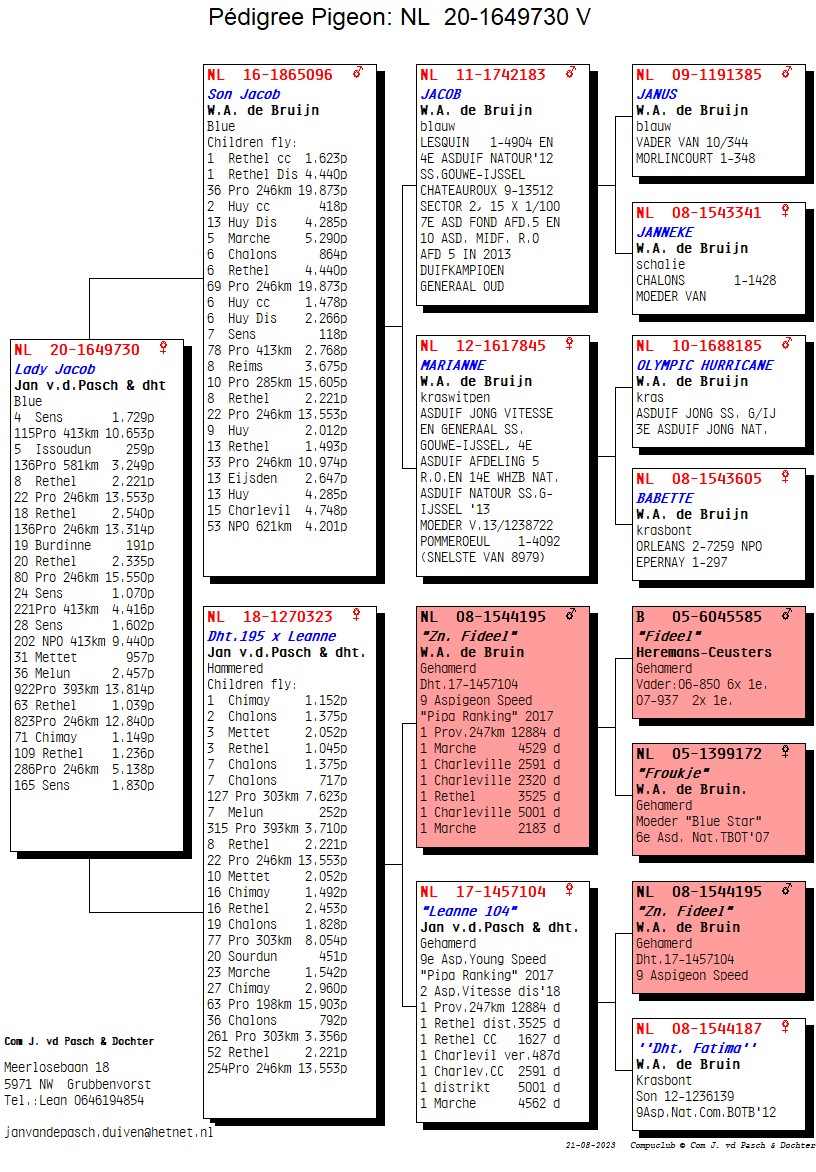The image size is (816, 1172).
Task: Select the female symbol in Dht. Fatima box
Action: [787, 1027]
